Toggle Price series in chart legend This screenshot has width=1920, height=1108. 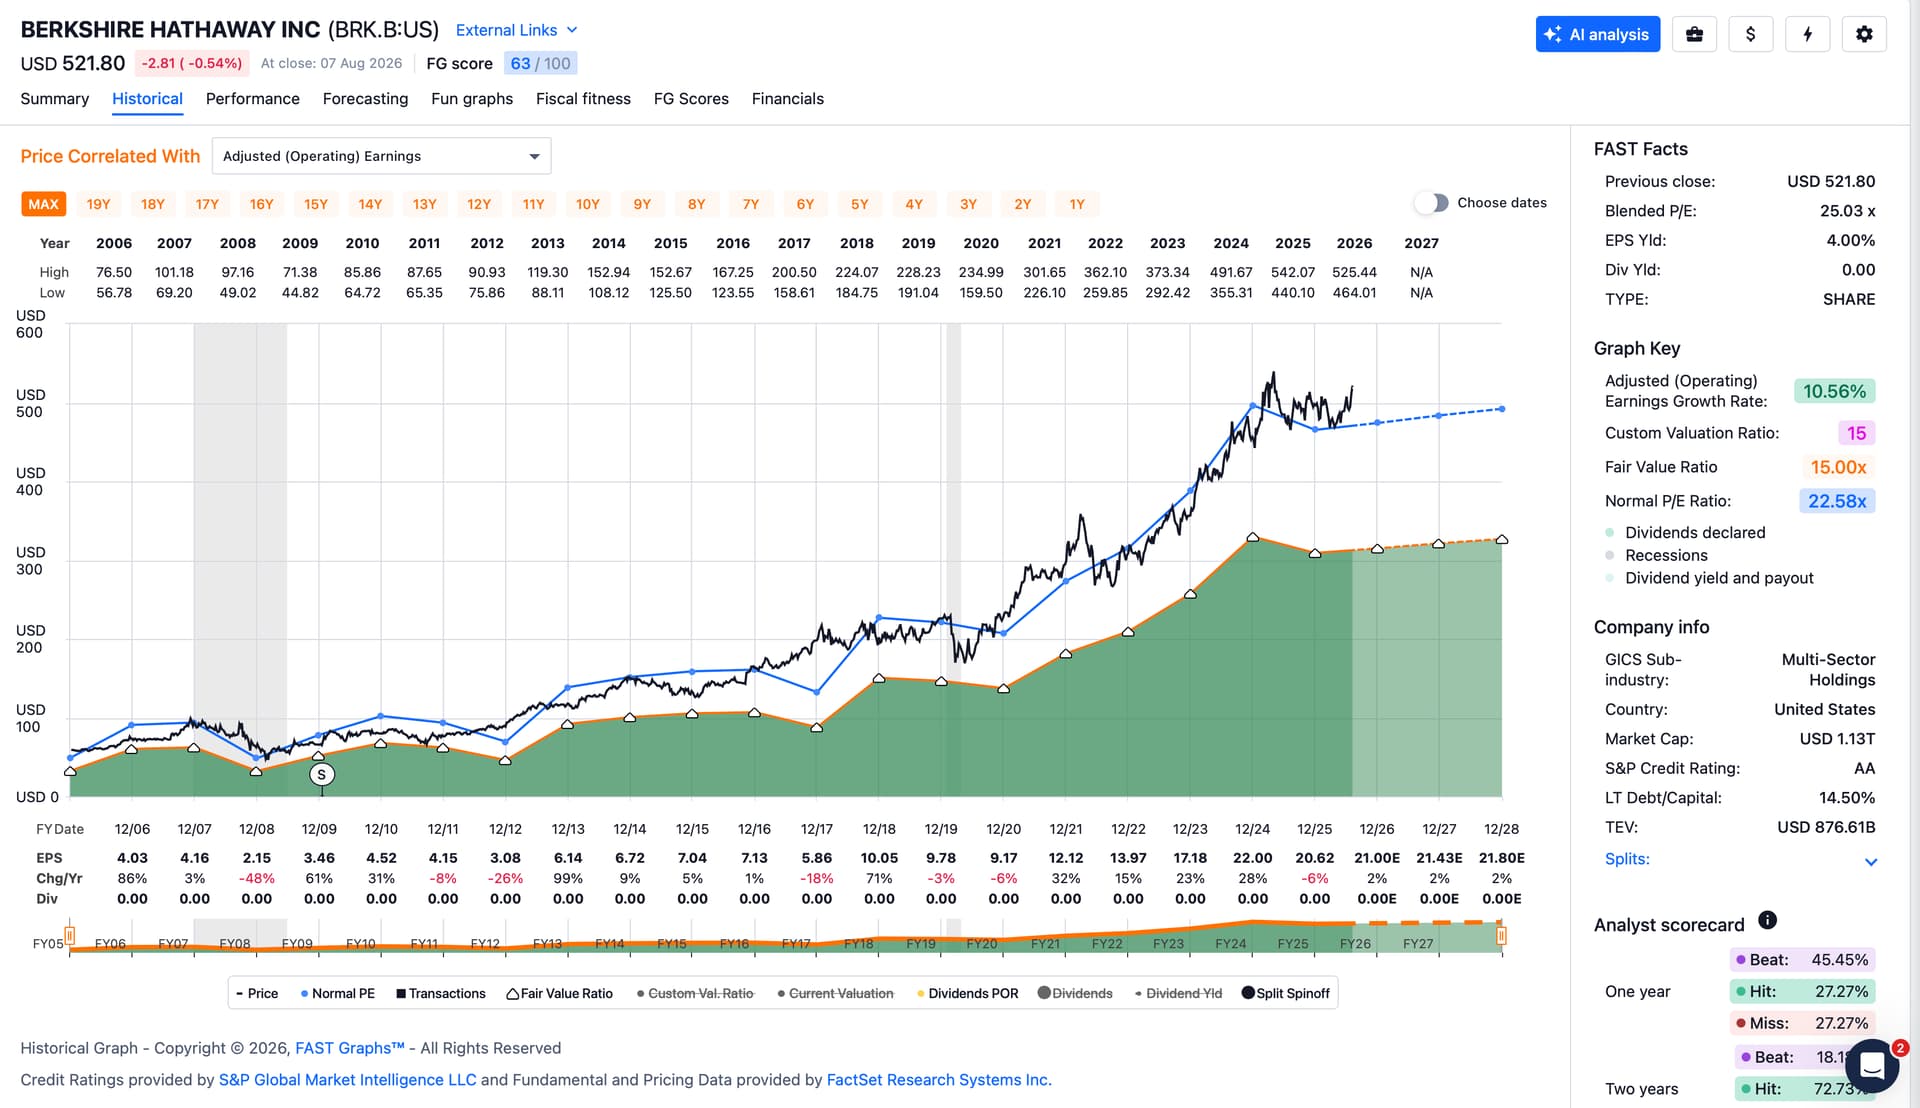[x=257, y=993]
